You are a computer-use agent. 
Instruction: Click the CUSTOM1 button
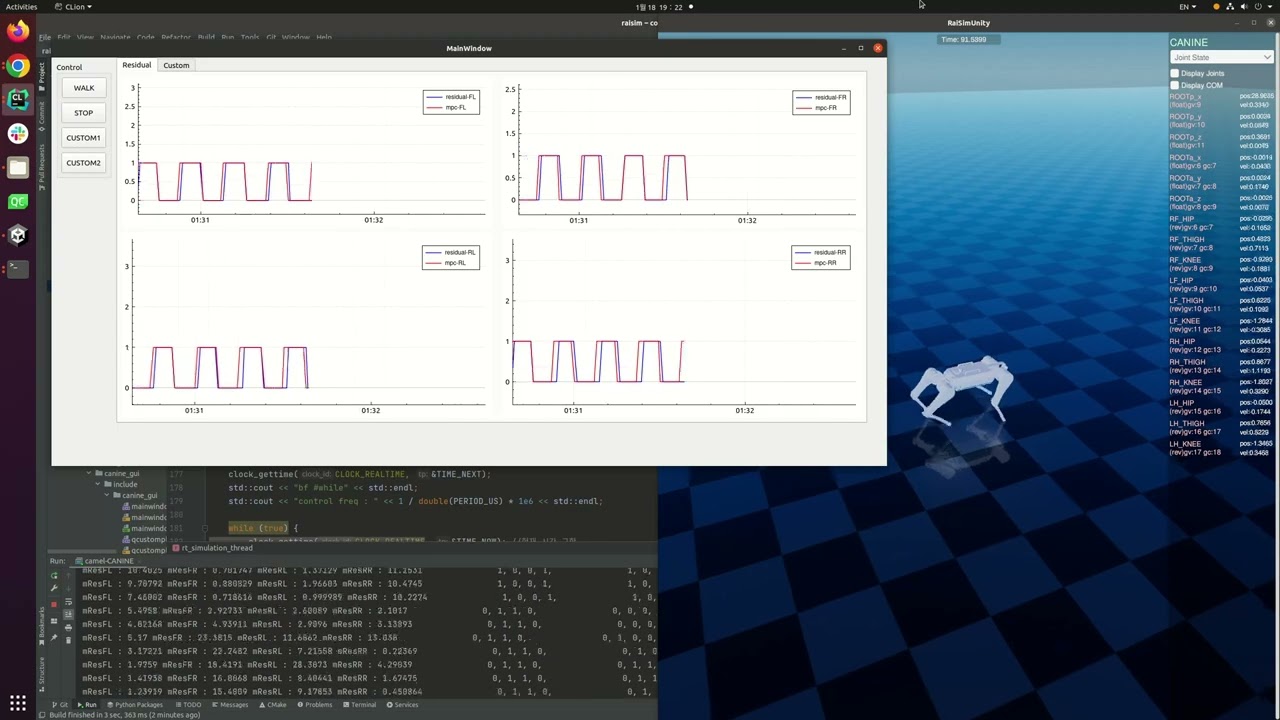click(x=83, y=138)
